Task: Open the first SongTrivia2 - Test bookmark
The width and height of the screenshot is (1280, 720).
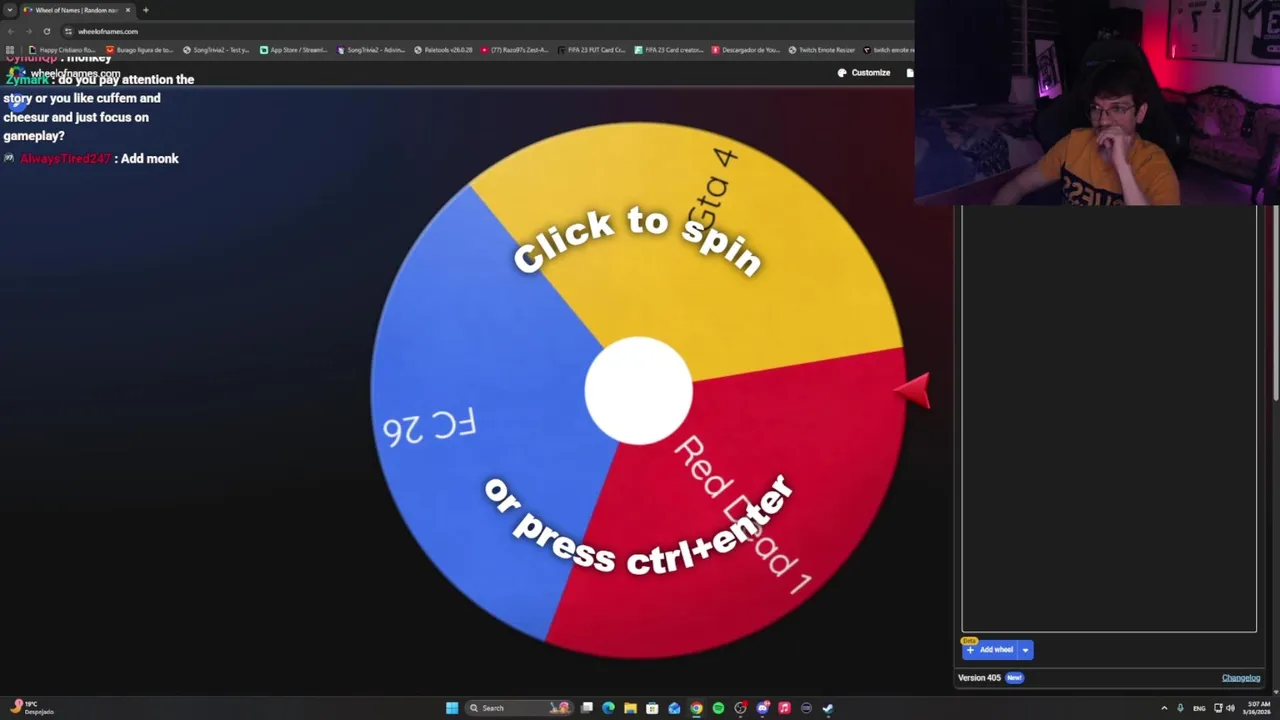Action: [216, 50]
